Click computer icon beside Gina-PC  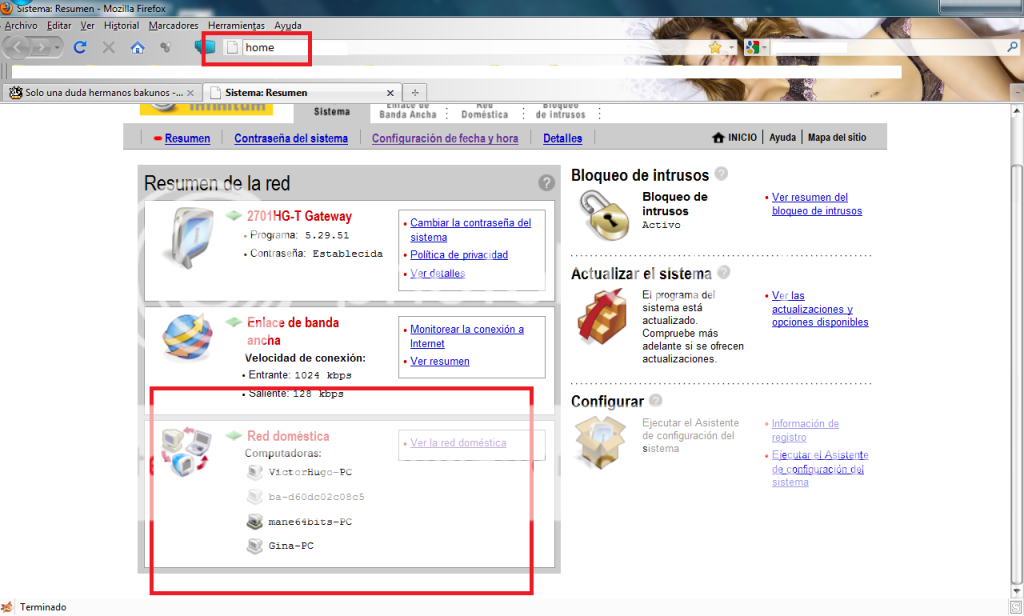point(255,545)
